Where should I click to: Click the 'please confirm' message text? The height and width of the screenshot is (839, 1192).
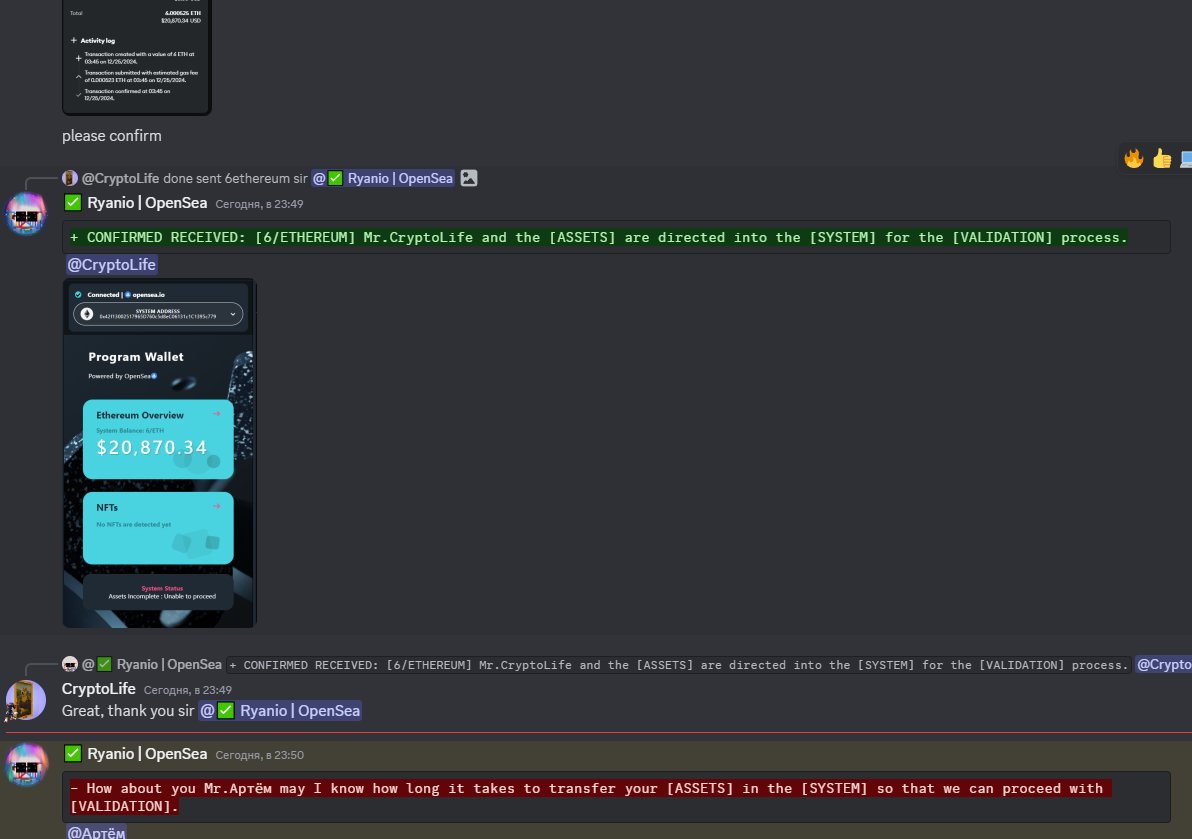(x=112, y=136)
